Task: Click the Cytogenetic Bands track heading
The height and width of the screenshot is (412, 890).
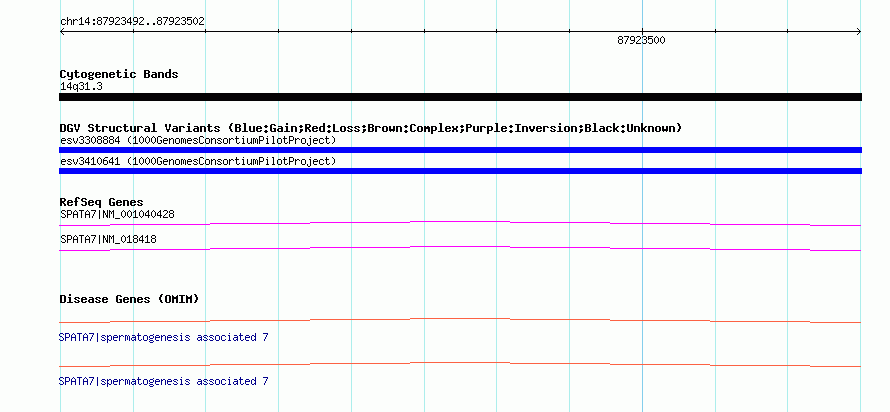Action: [119, 74]
